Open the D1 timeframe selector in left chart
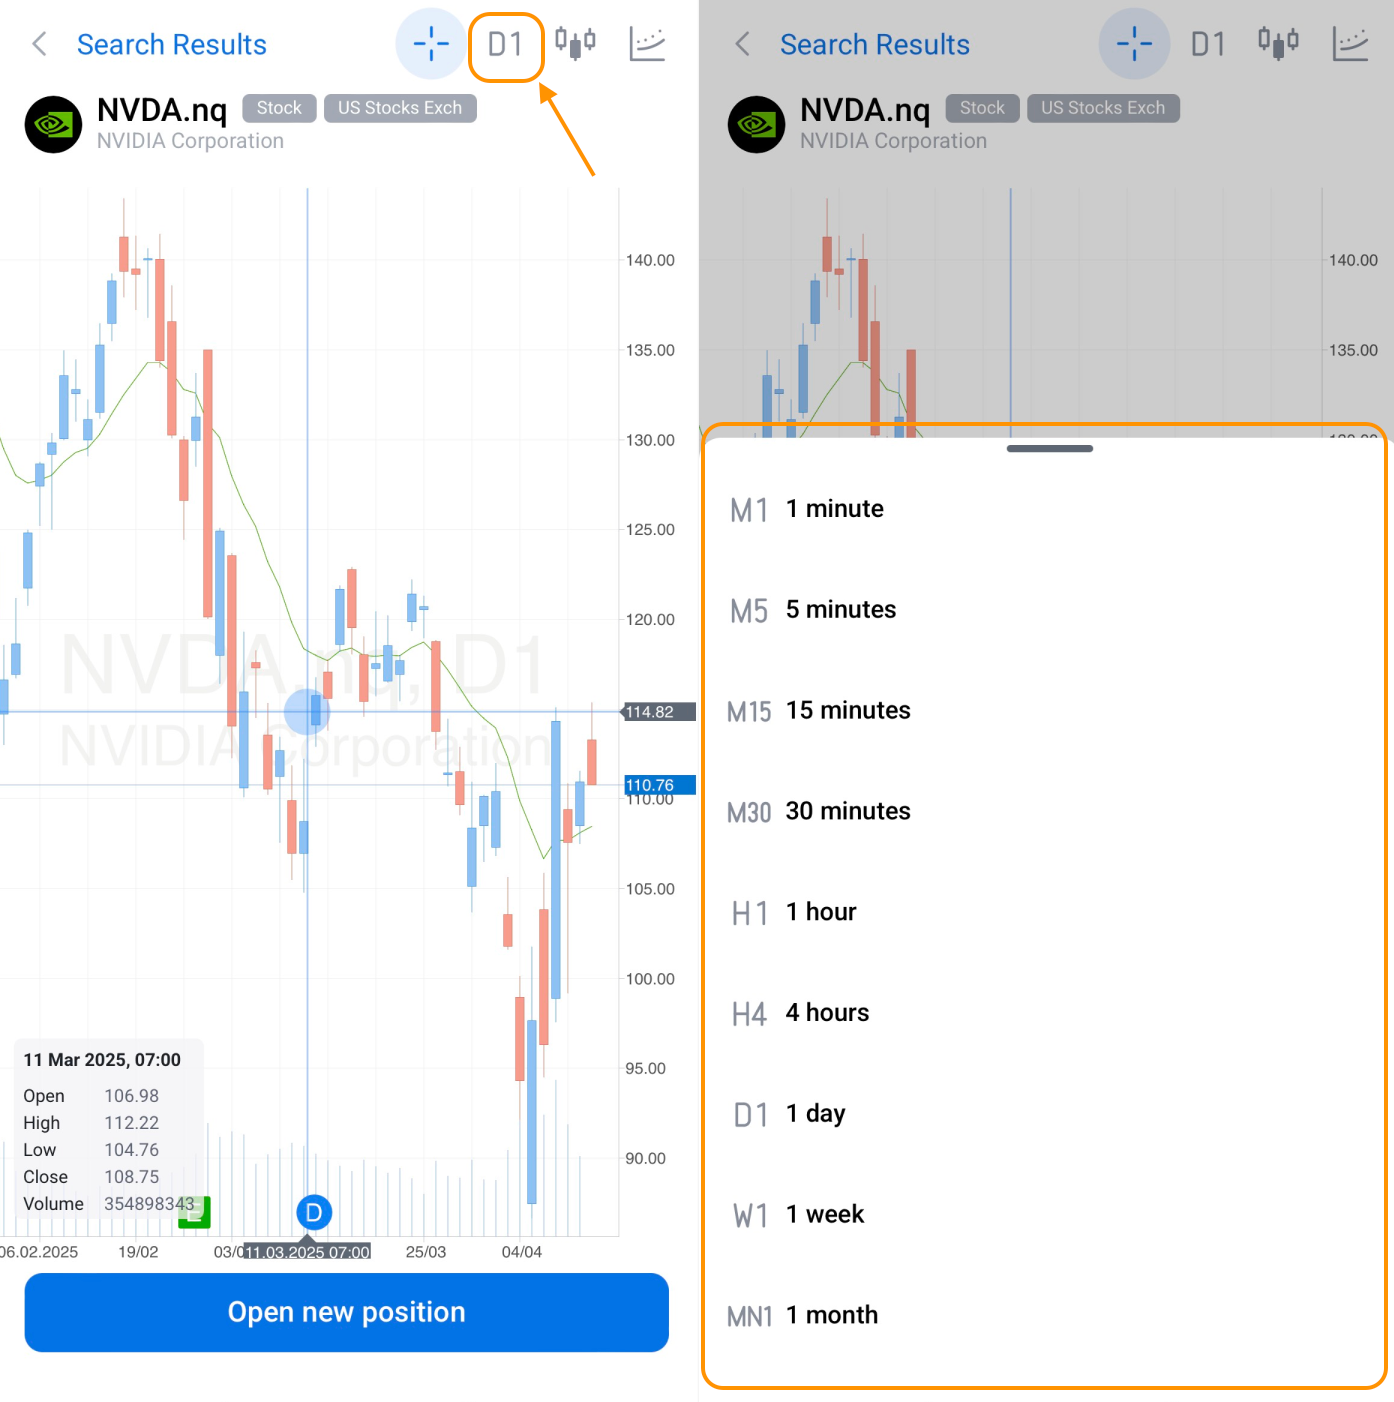Viewport: 1394px width, 1402px height. point(505,45)
